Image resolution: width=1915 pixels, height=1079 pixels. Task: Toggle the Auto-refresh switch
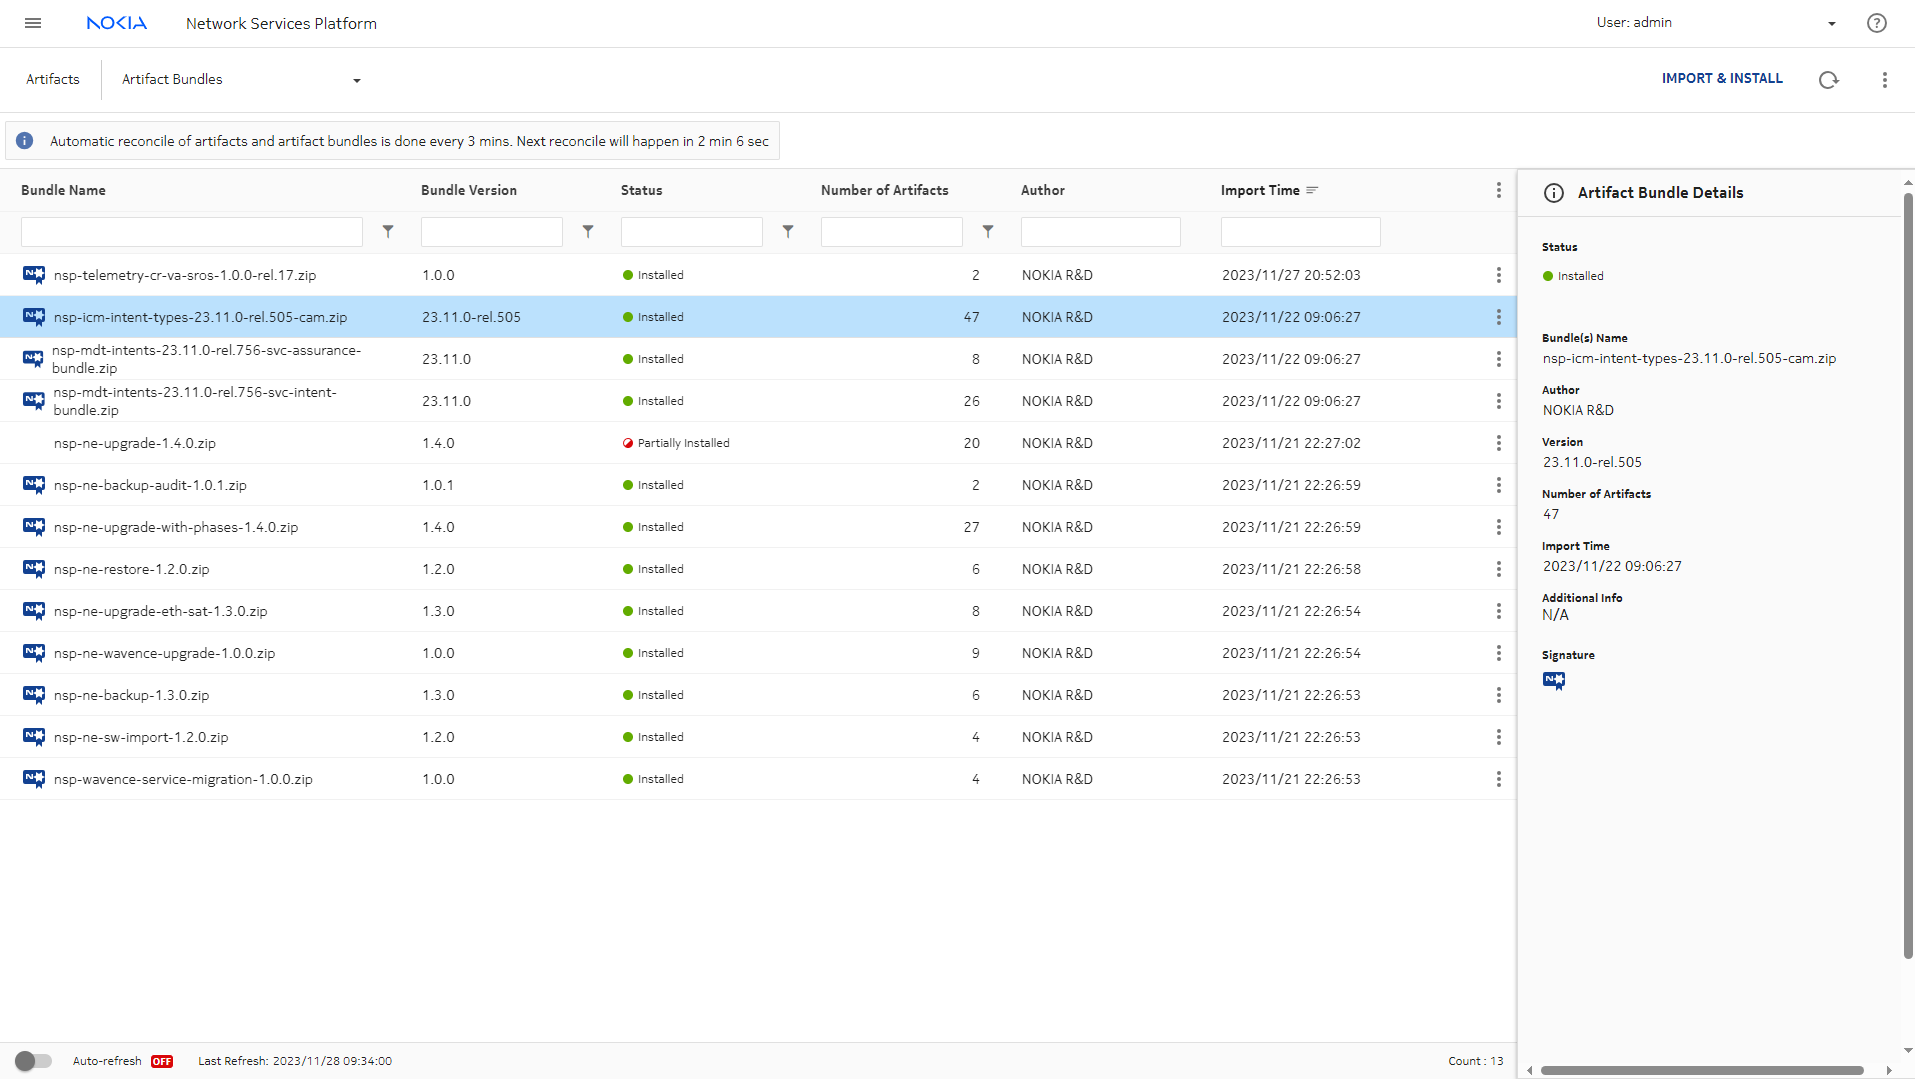33,1061
